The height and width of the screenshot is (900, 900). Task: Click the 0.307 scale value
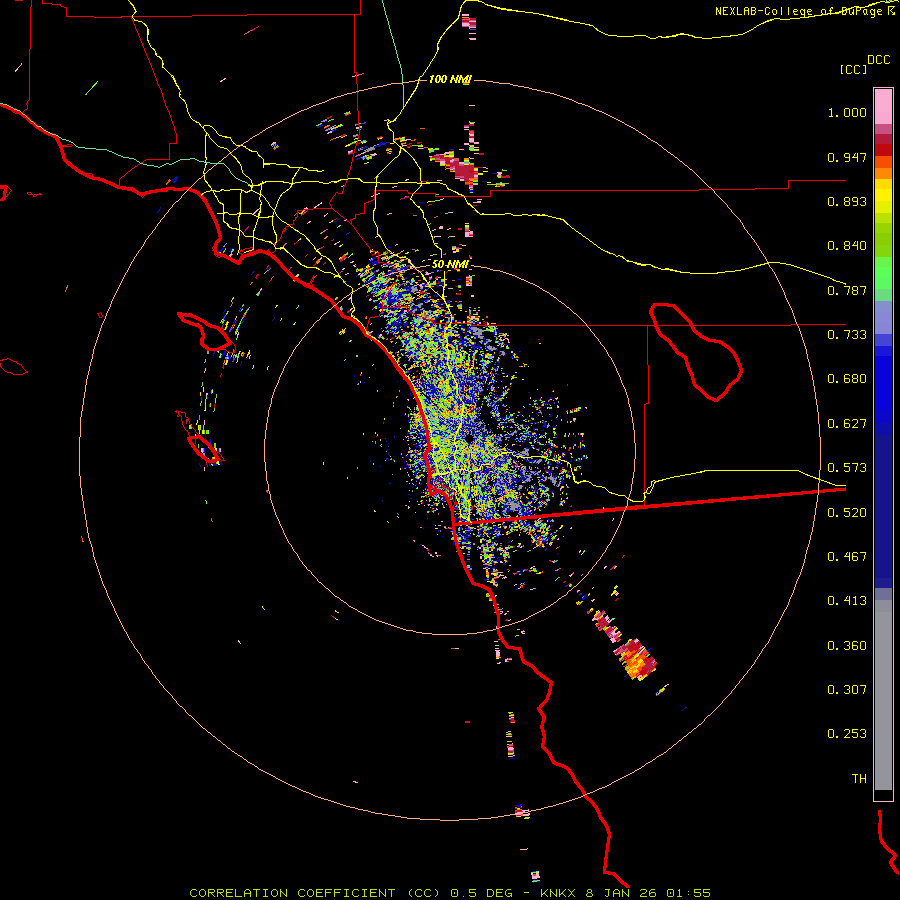tap(847, 690)
